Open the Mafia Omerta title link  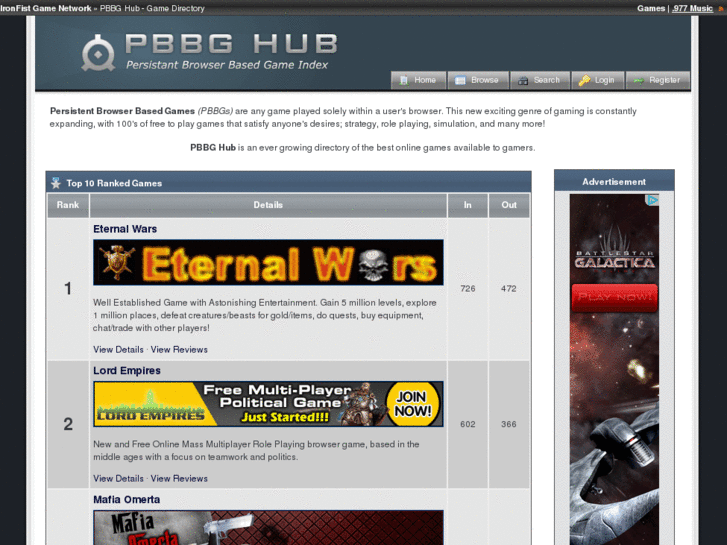(127, 500)
